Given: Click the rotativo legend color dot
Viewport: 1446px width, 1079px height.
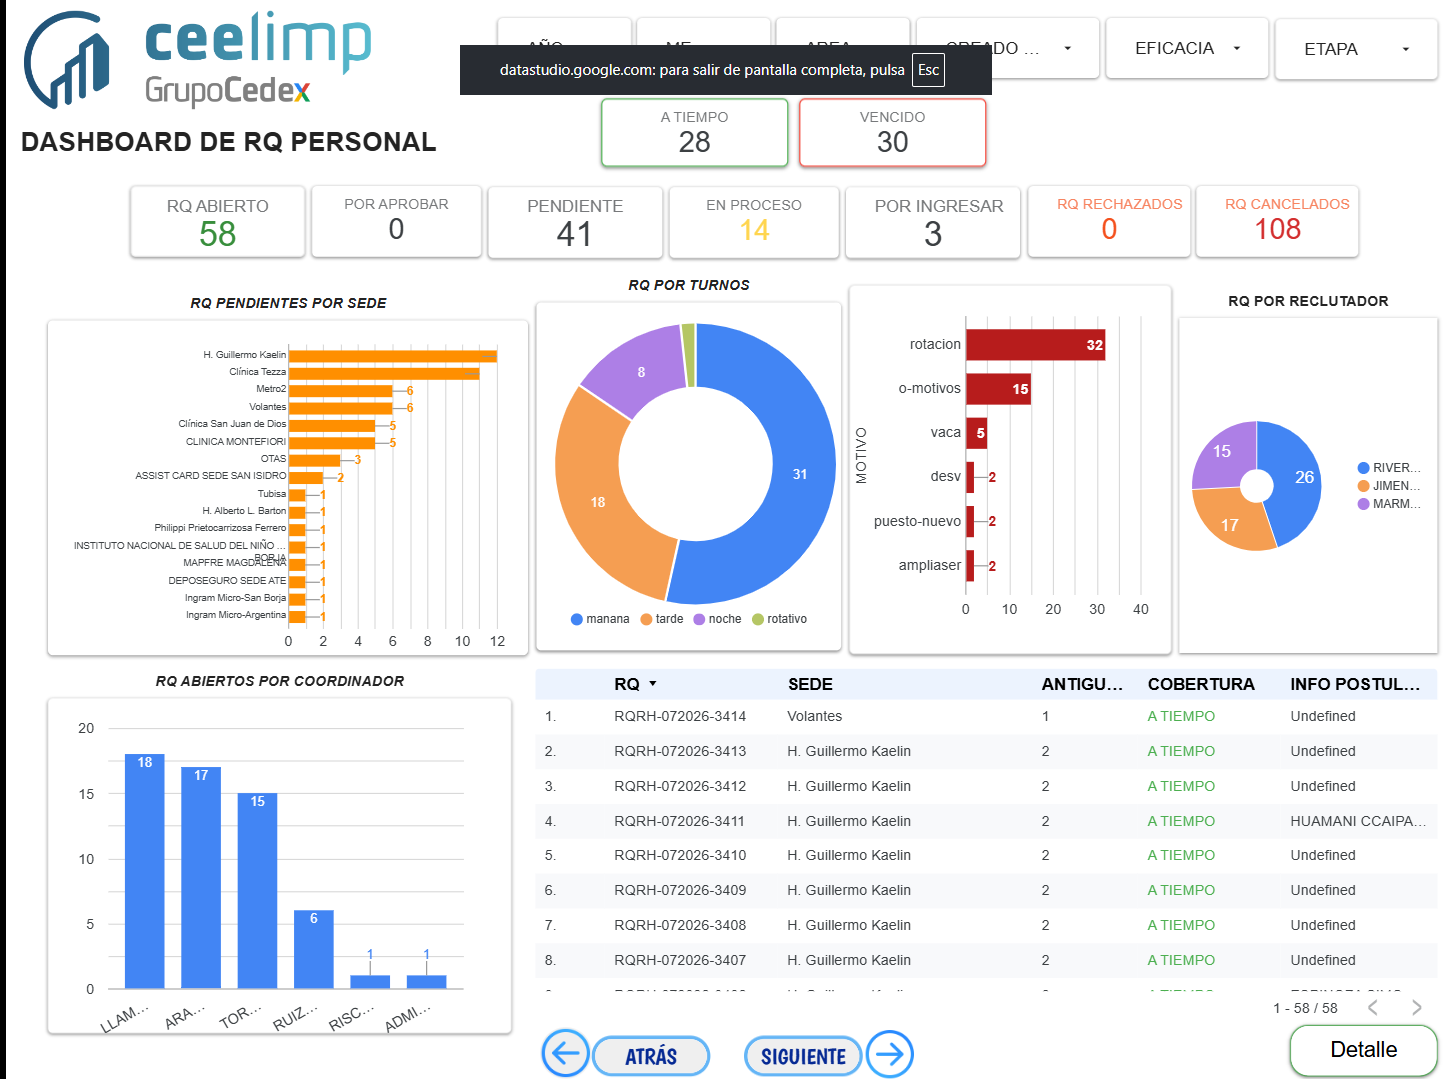Looking at the screenshot, I should [x=758, y=619].
